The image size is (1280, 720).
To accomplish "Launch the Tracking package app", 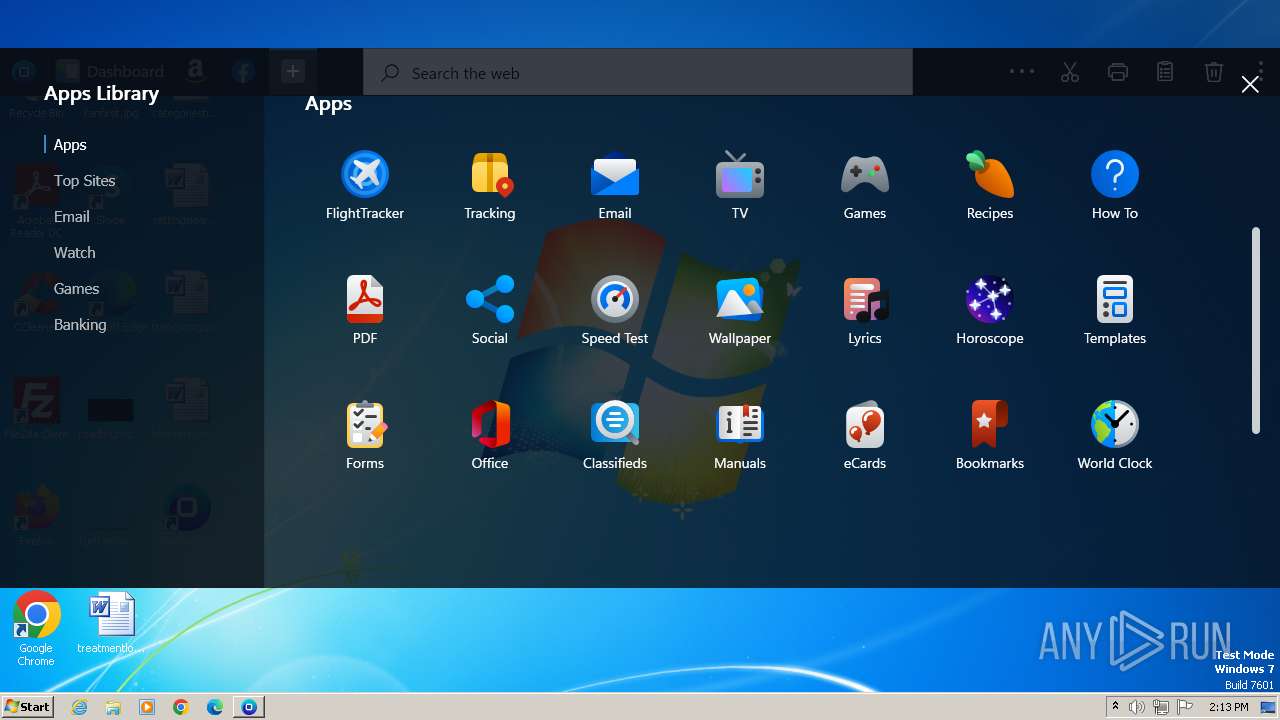I will (x=490, y=186).
